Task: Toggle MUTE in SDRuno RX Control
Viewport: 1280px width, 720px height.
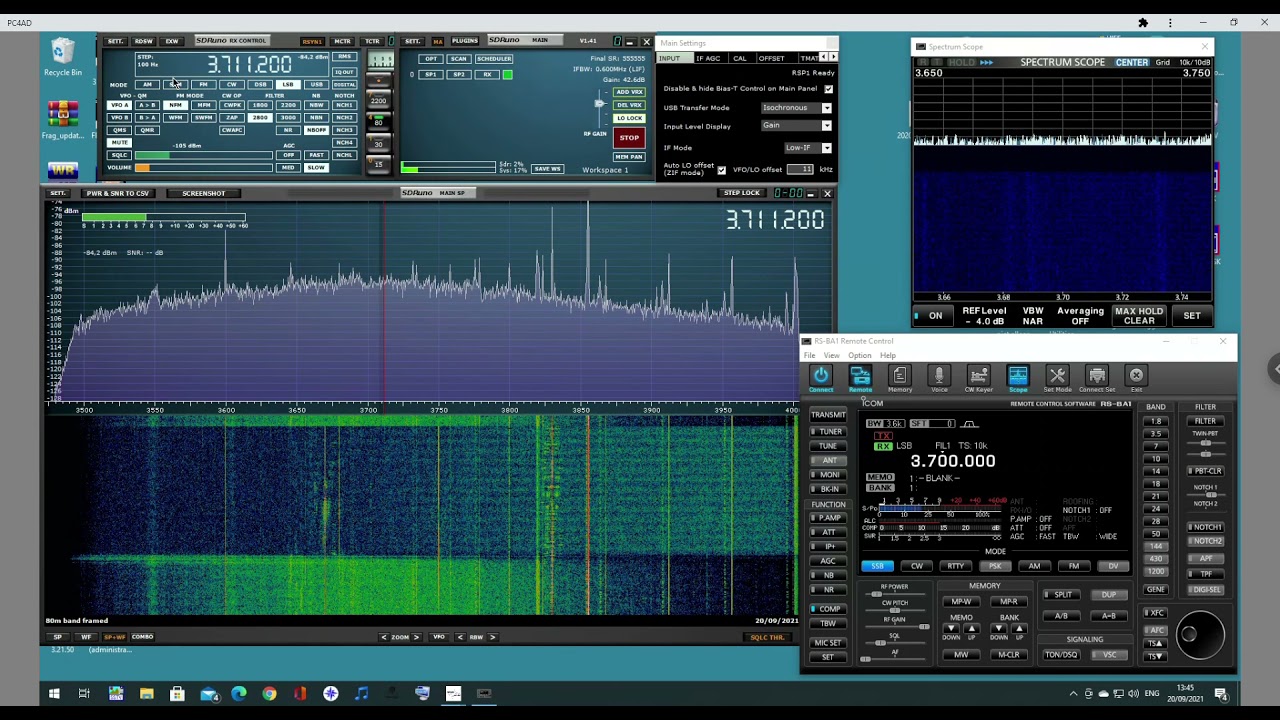Action: [x=120, y=143]
